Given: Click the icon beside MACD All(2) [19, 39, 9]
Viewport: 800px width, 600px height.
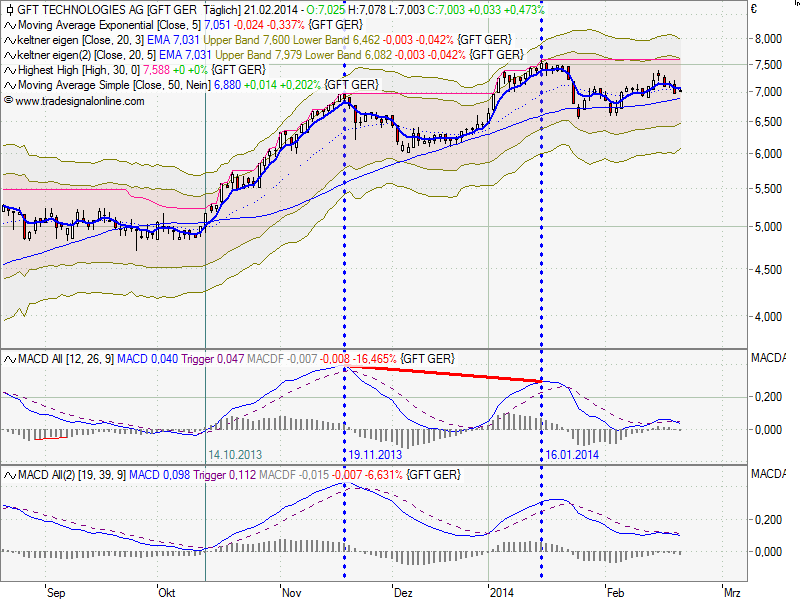Looking at the screenshot, I should pyautogui.click(x=9, y=473).
